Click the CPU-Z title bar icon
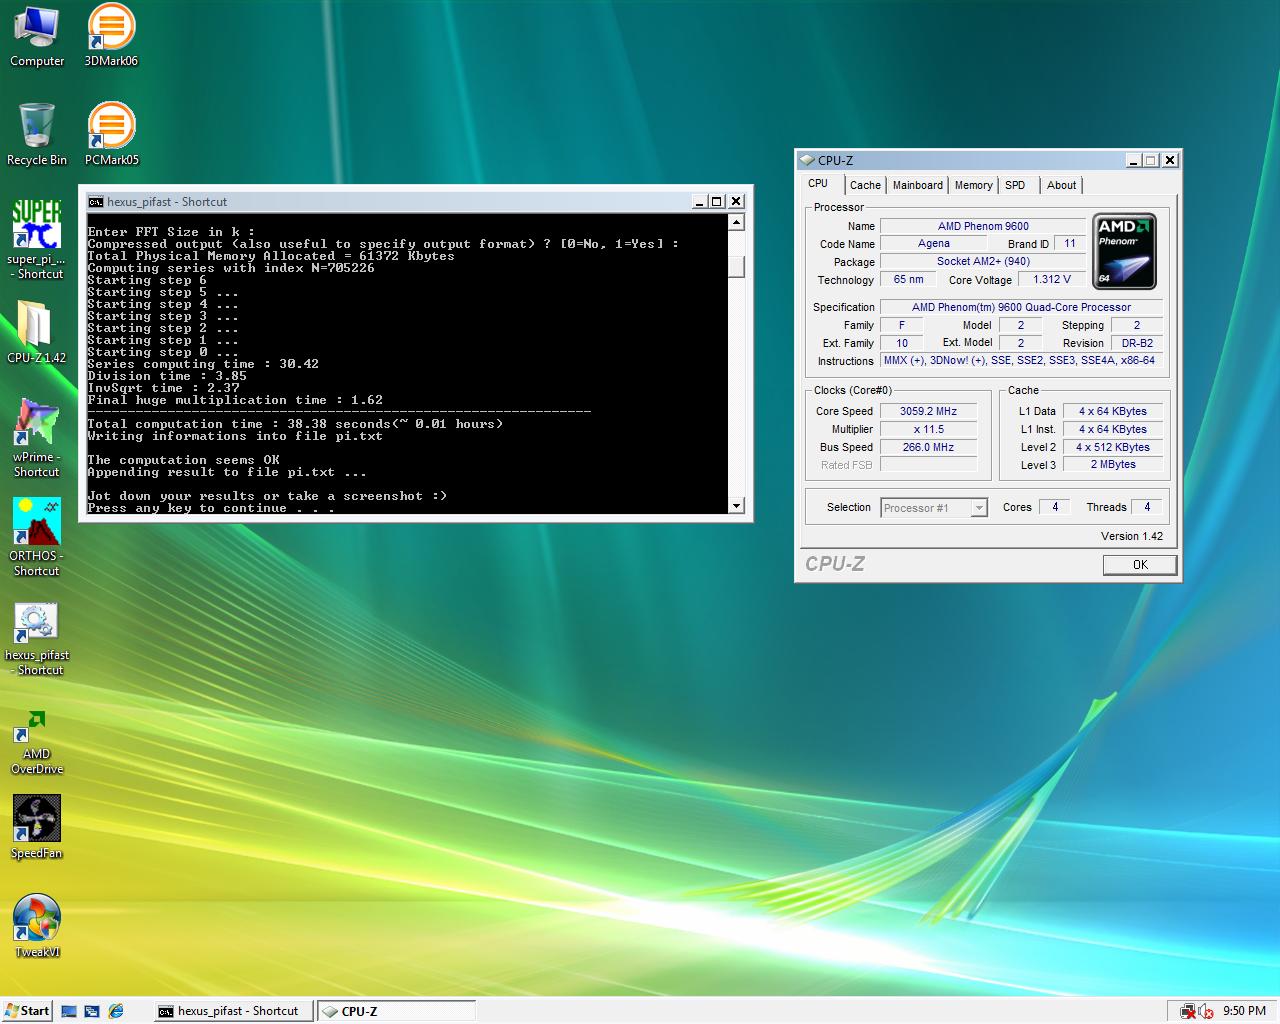This screenshot has height=1024, width=1280. coord(807,160)
